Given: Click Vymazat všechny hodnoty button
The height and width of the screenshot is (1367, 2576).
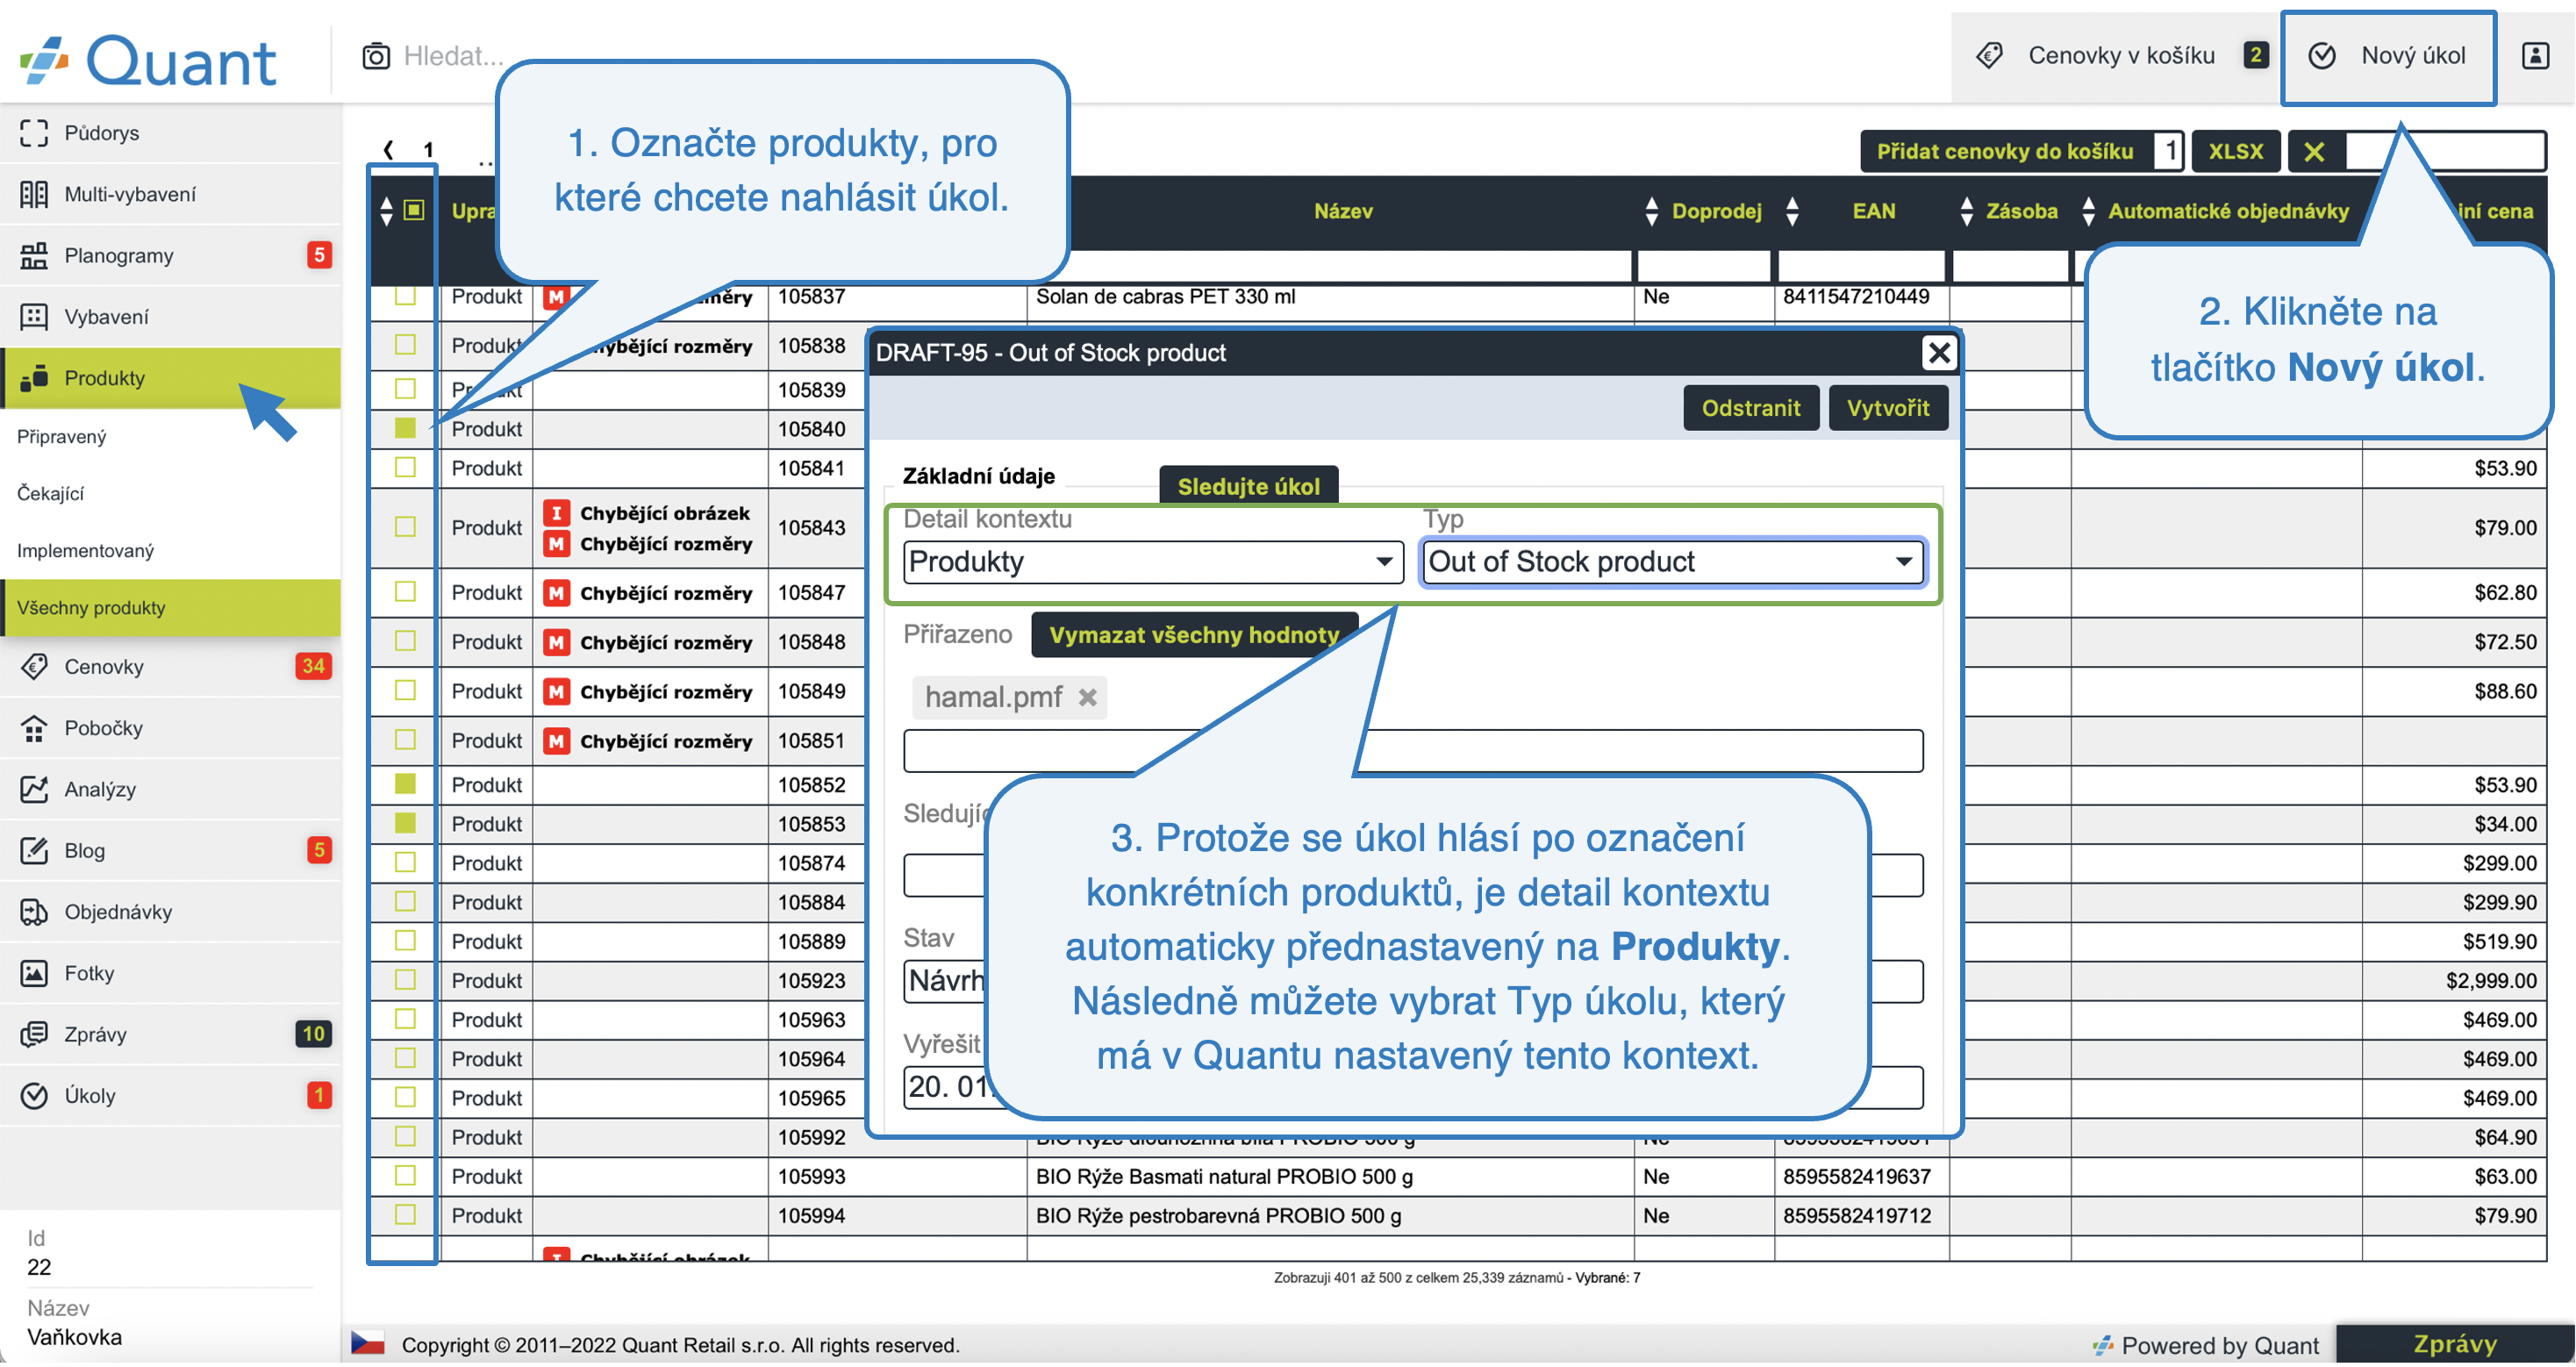Looking at the screenshot, I should point(1194,636).
